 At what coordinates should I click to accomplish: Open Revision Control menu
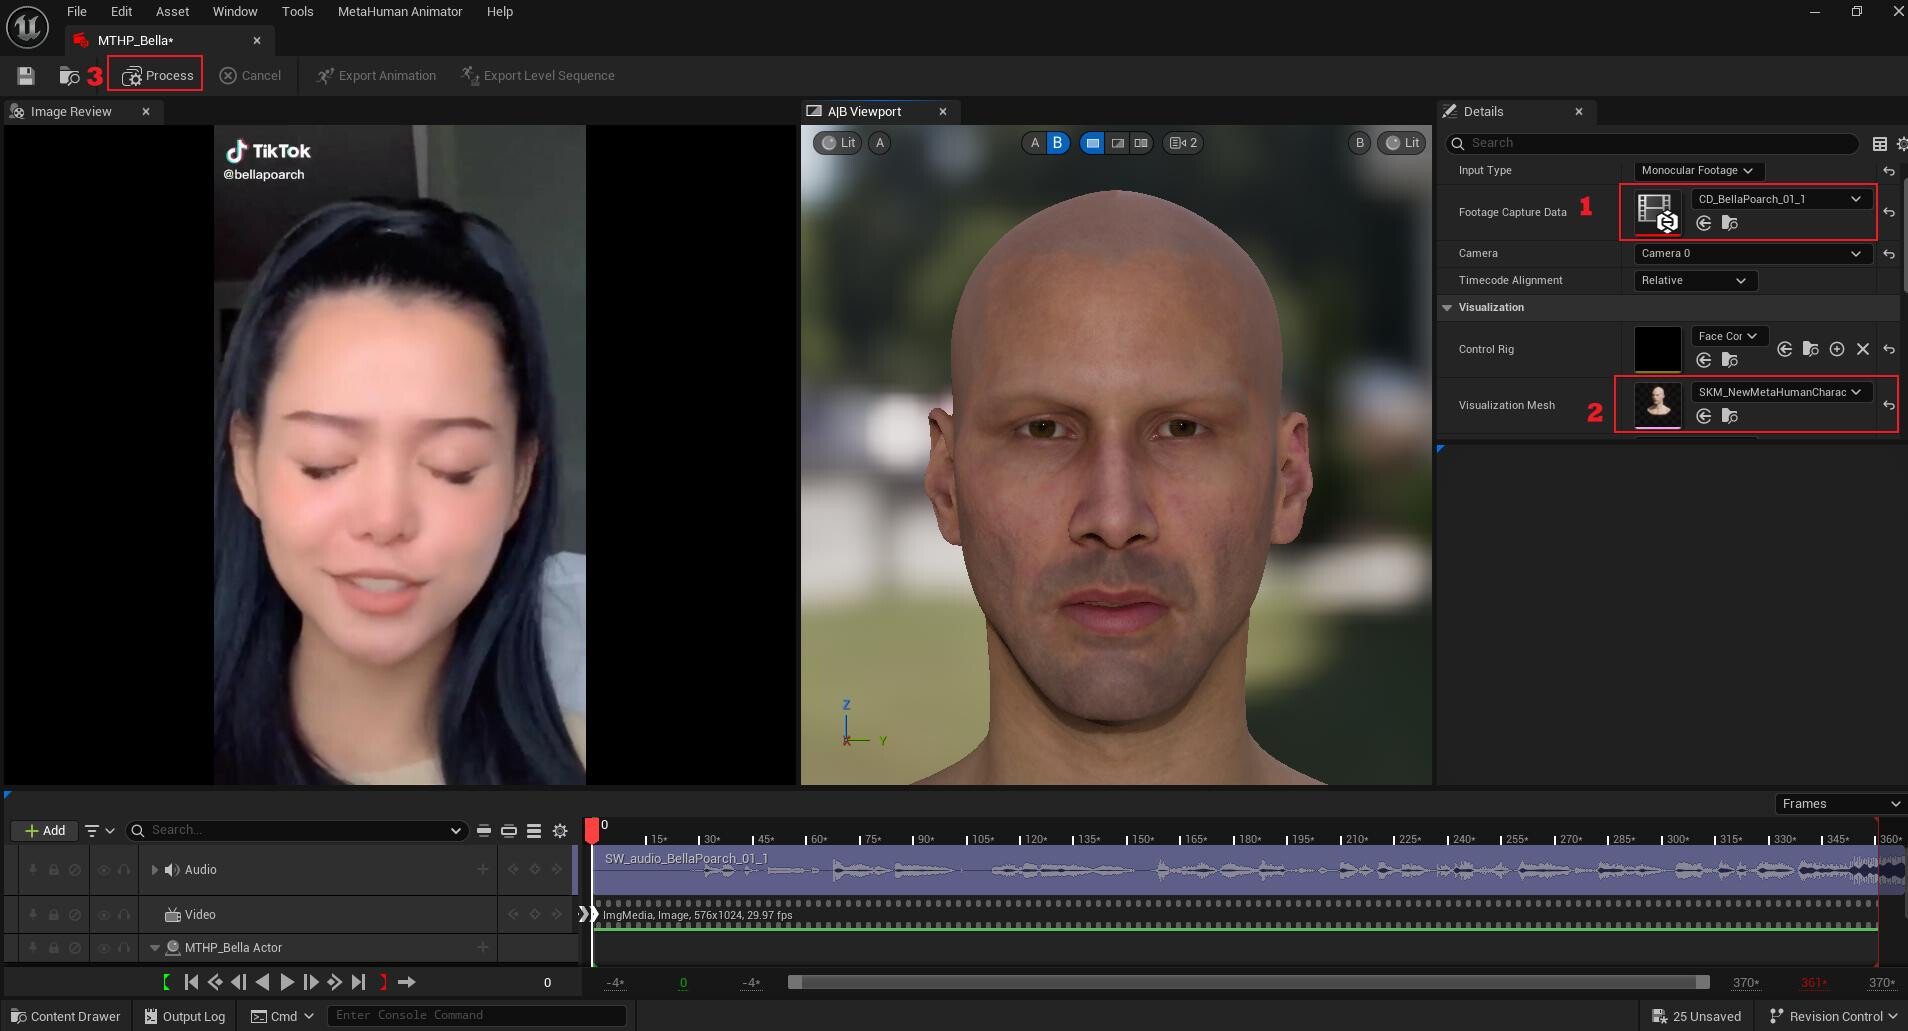tap(1834, 1017)
